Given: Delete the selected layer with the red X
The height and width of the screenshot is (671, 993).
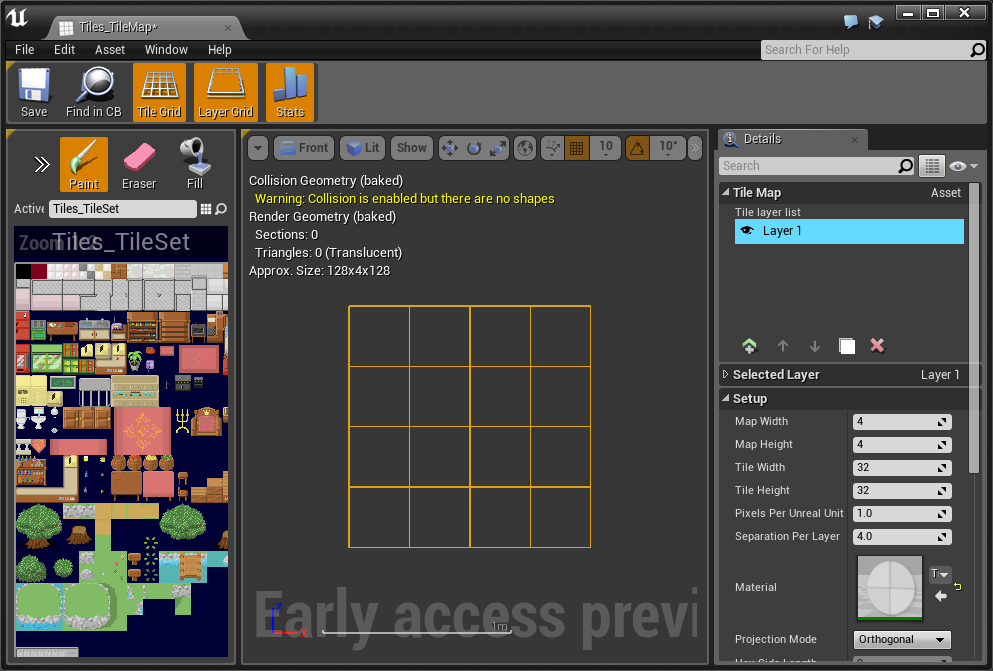Looking at the screenshot, I should (x=877, y=345).
